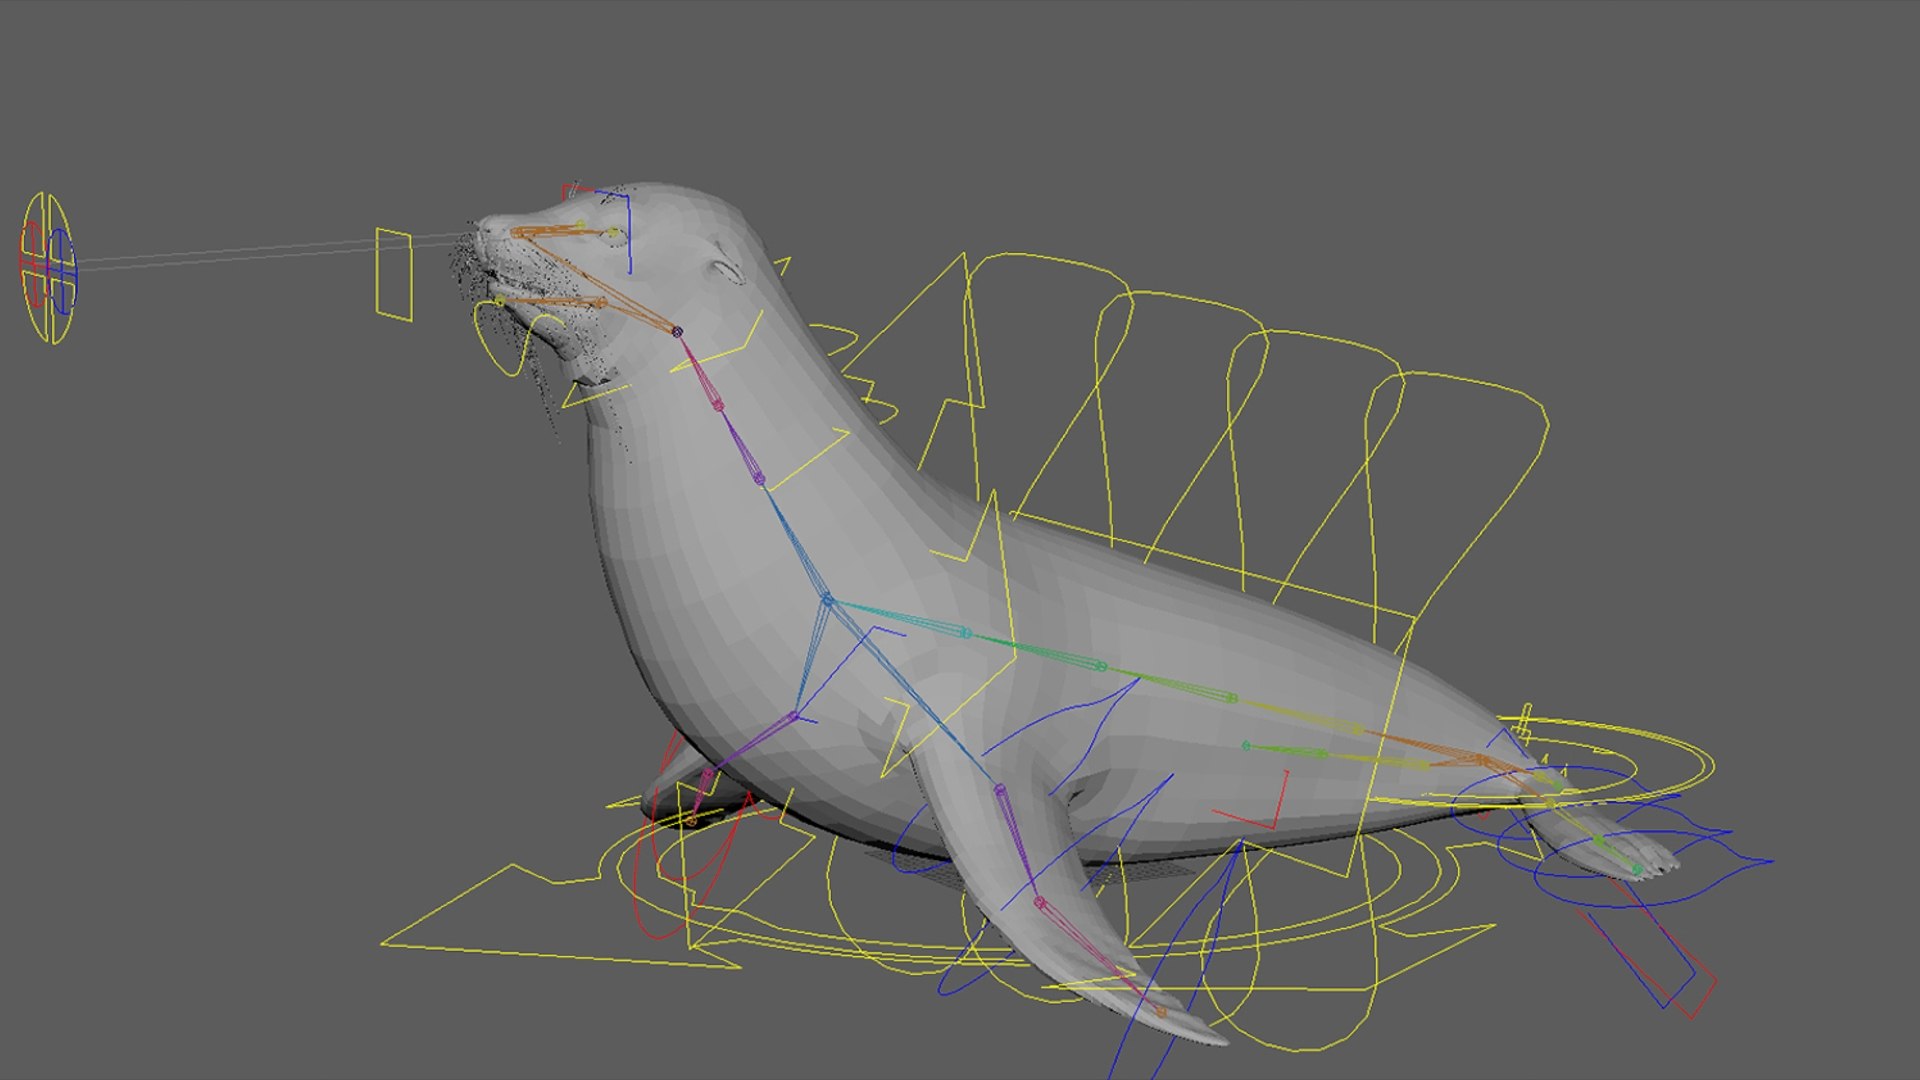Select the green tip joint of the hind flipper
1920x1080 pixels.
click(x=1637, y=870)
